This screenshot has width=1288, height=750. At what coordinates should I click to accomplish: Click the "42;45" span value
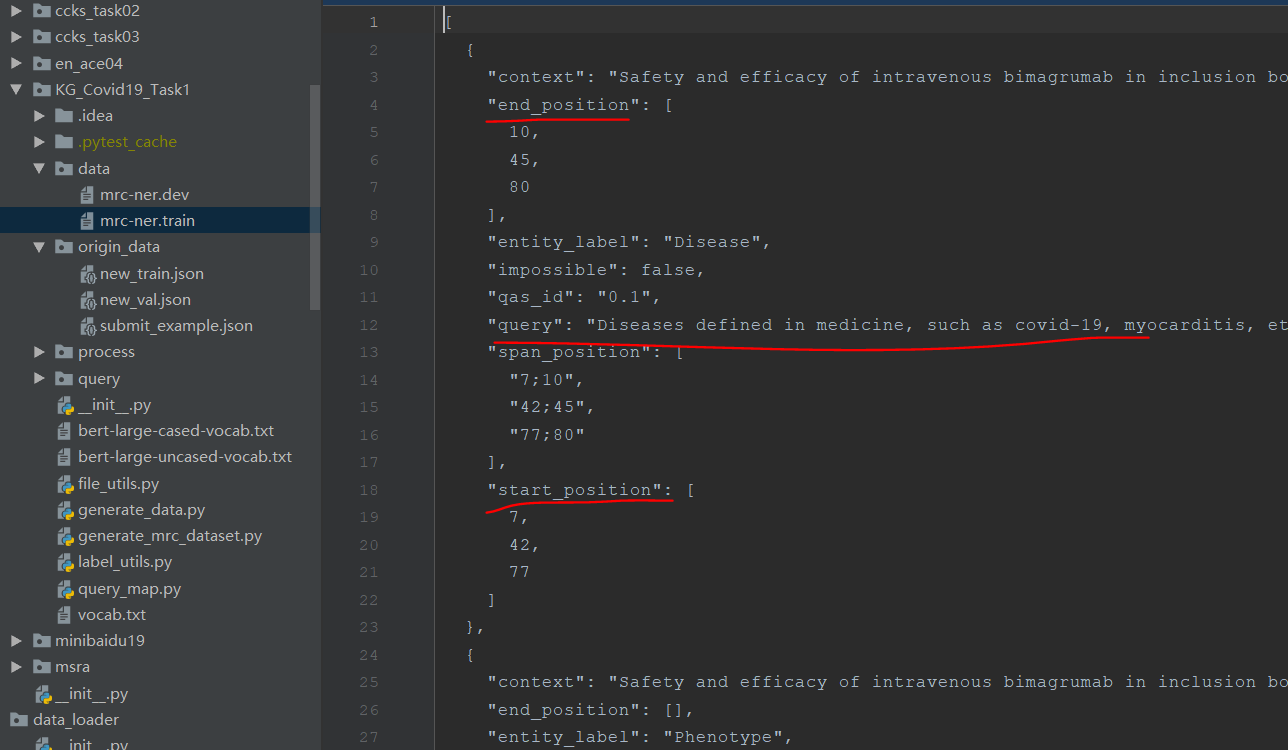tap(547, 407)
